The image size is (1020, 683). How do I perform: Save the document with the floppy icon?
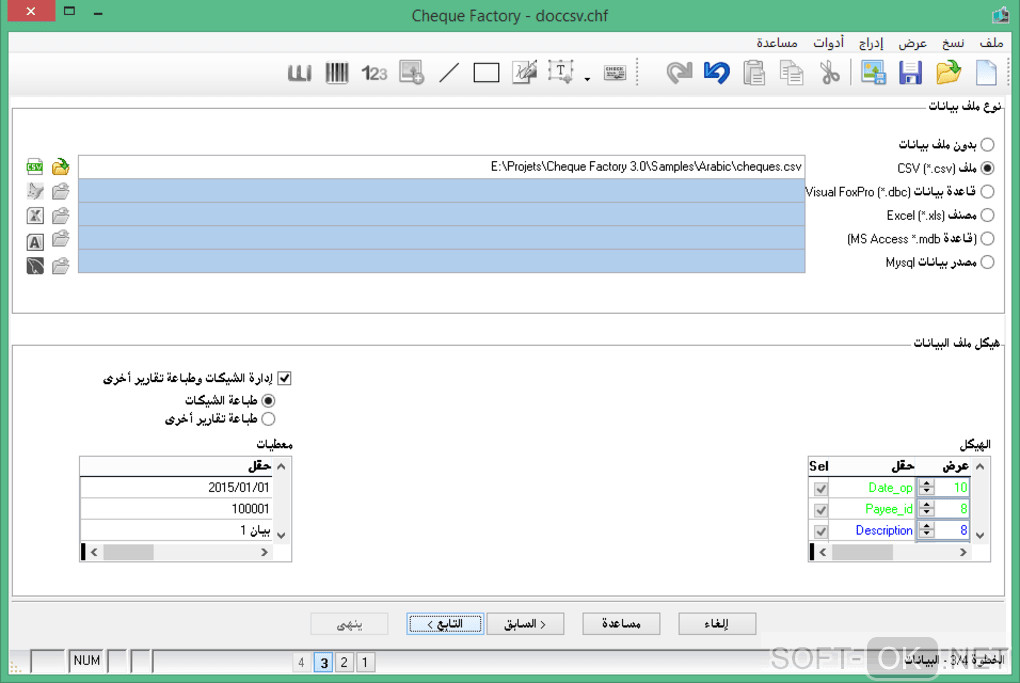(910, 72)
